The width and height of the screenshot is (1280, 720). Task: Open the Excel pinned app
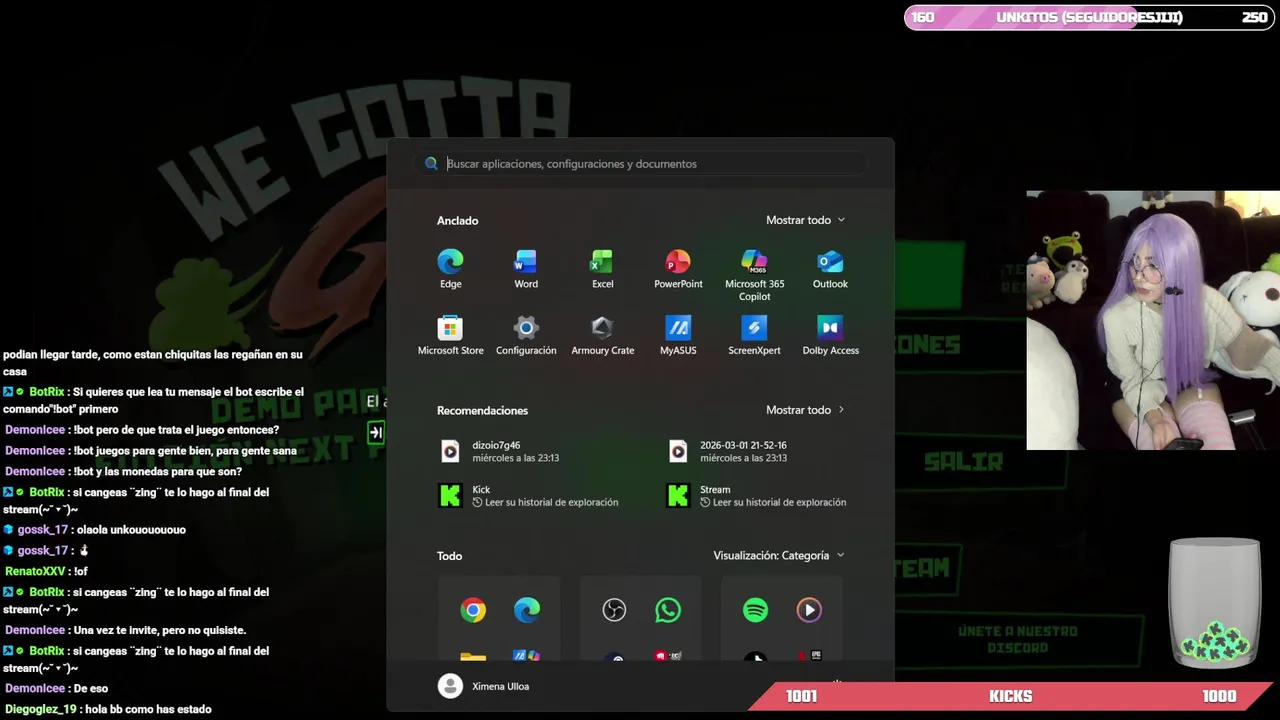(602, 269)
